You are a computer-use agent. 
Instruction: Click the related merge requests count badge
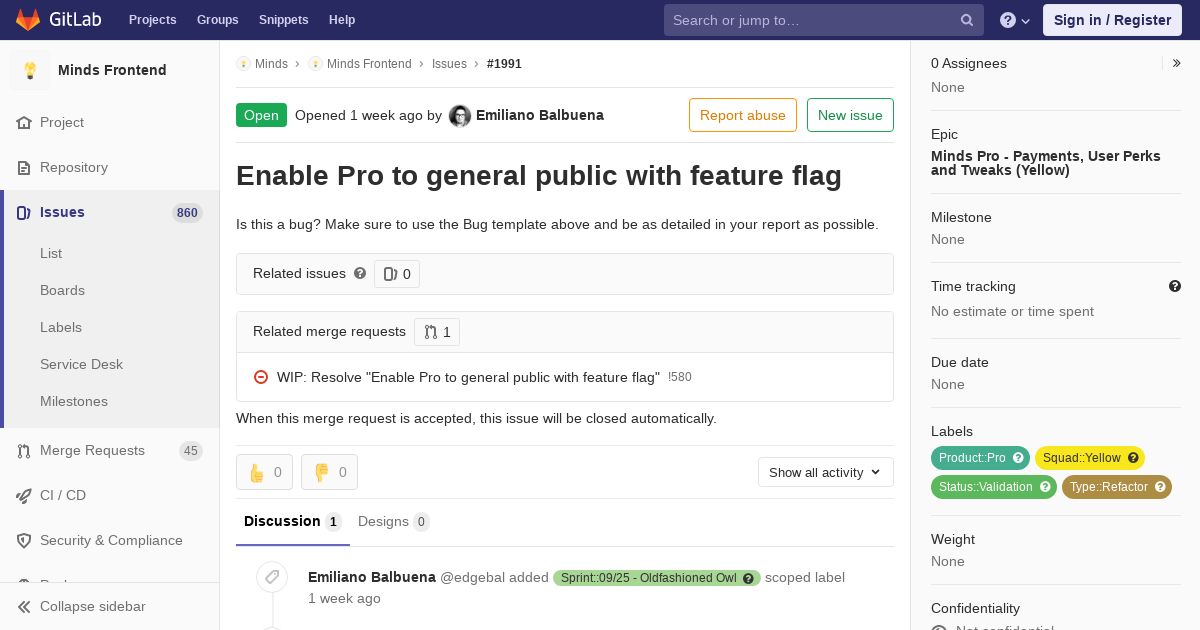click(437, 332)
